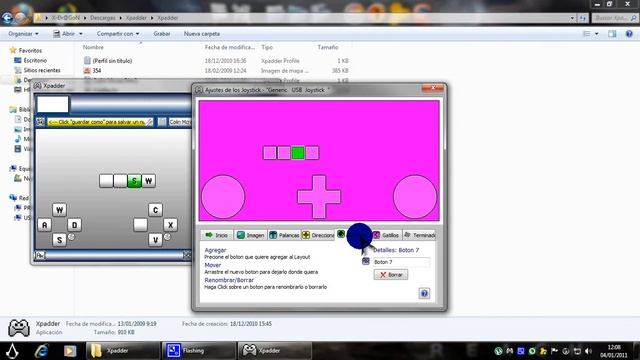Click Grabar in Explorer toolbar
Viewport: 640px width, 360px height.
coord(162,33)
